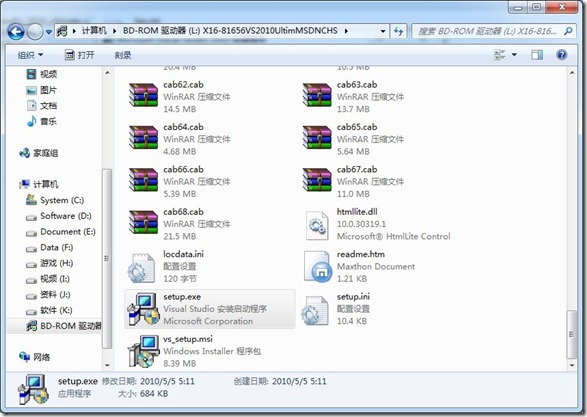Select the readme.htm document icon
587x417 pixels.
click(x=317, y=267)
